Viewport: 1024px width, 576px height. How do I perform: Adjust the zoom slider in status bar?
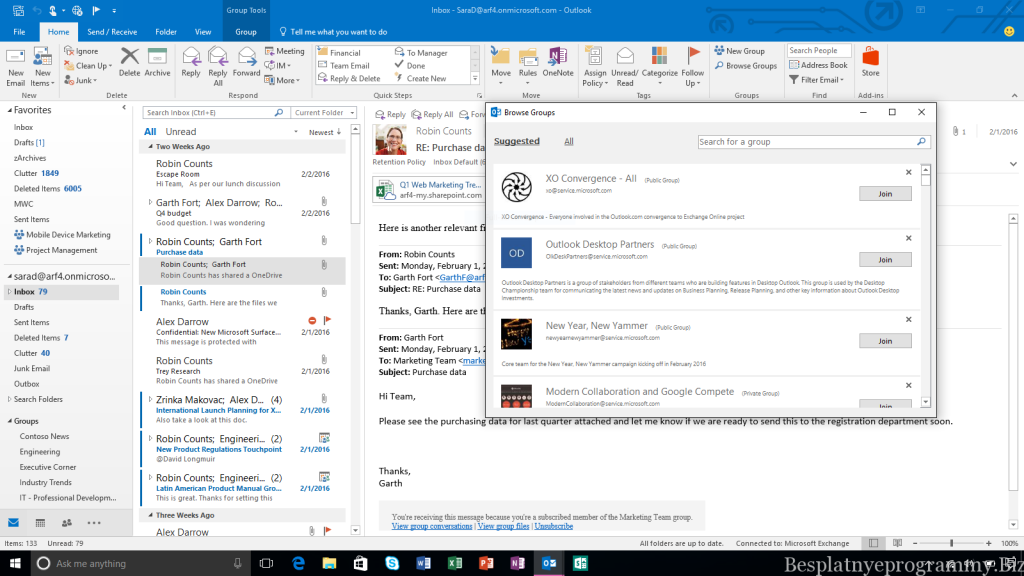pos(952,543)
